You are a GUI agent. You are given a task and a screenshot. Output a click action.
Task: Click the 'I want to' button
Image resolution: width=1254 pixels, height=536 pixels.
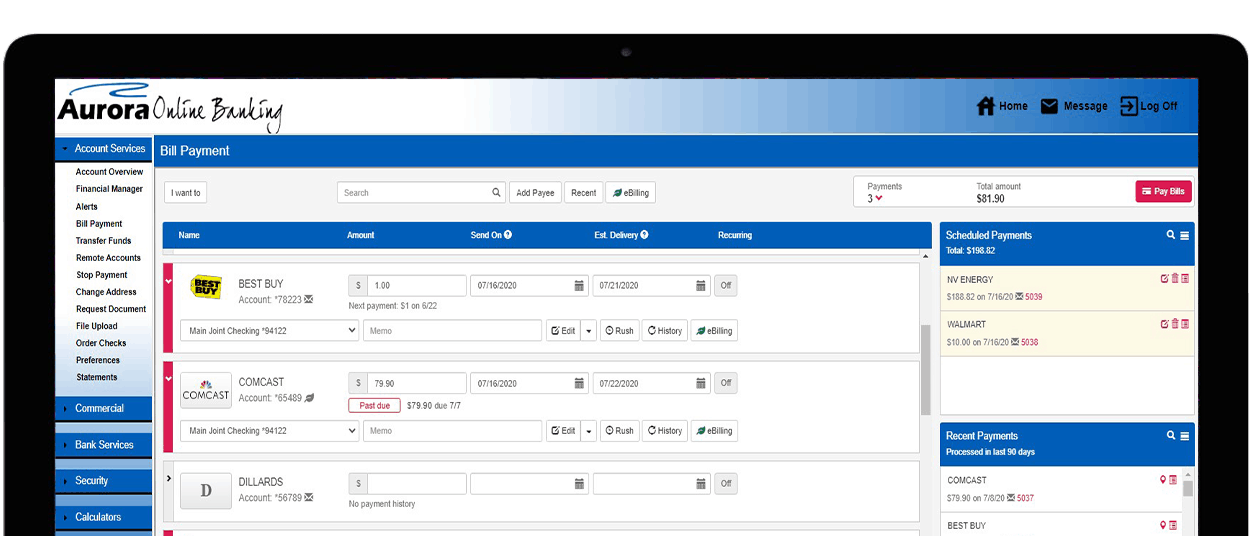tap(185, 193)
